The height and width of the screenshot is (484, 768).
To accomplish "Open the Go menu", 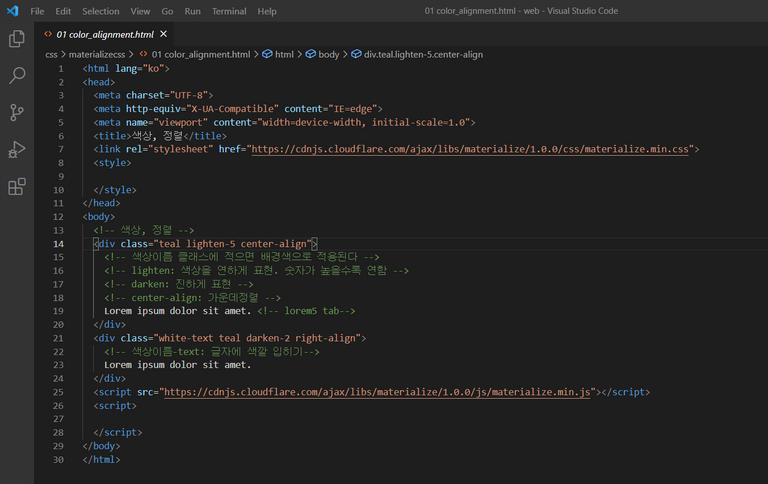I will (x=167, y=11).
